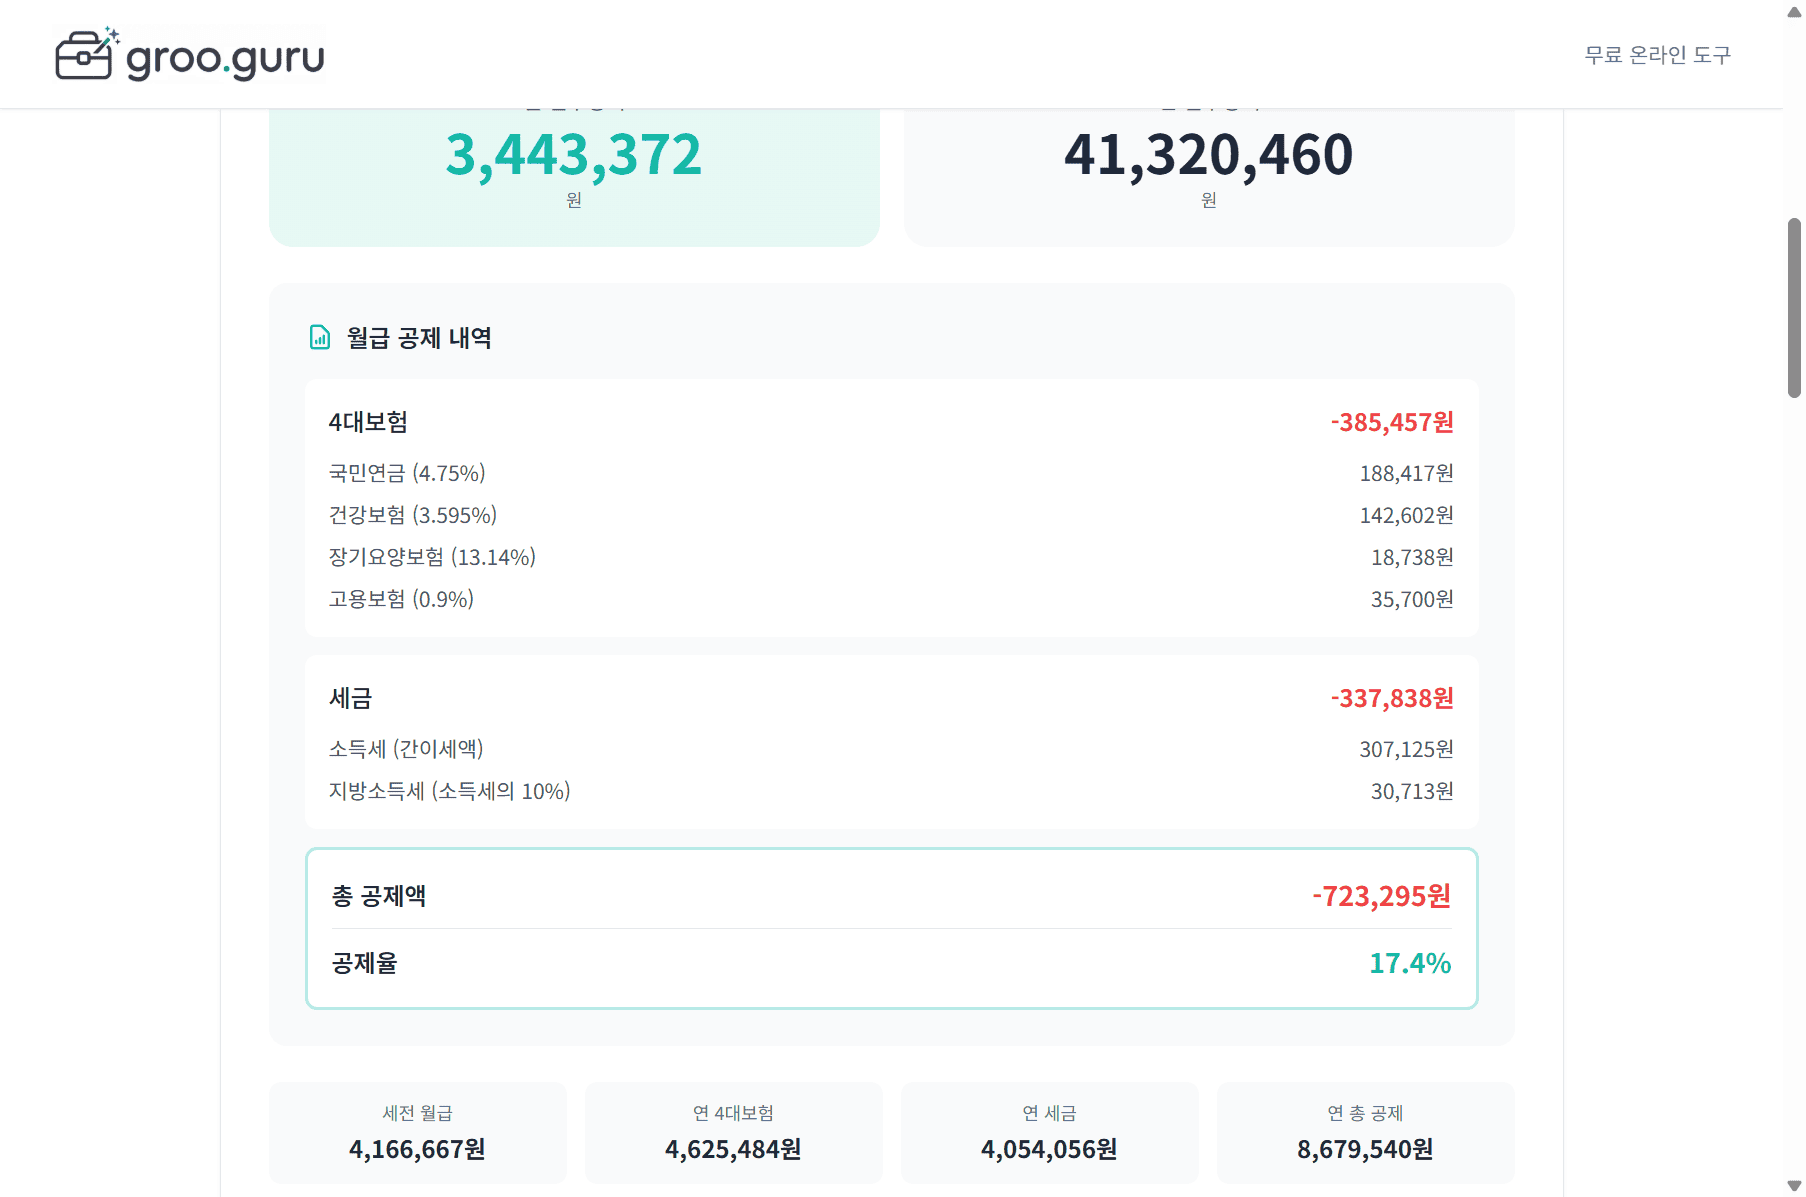
Task: Click the scrollbar down arrow
Action: point(1794,1186)
